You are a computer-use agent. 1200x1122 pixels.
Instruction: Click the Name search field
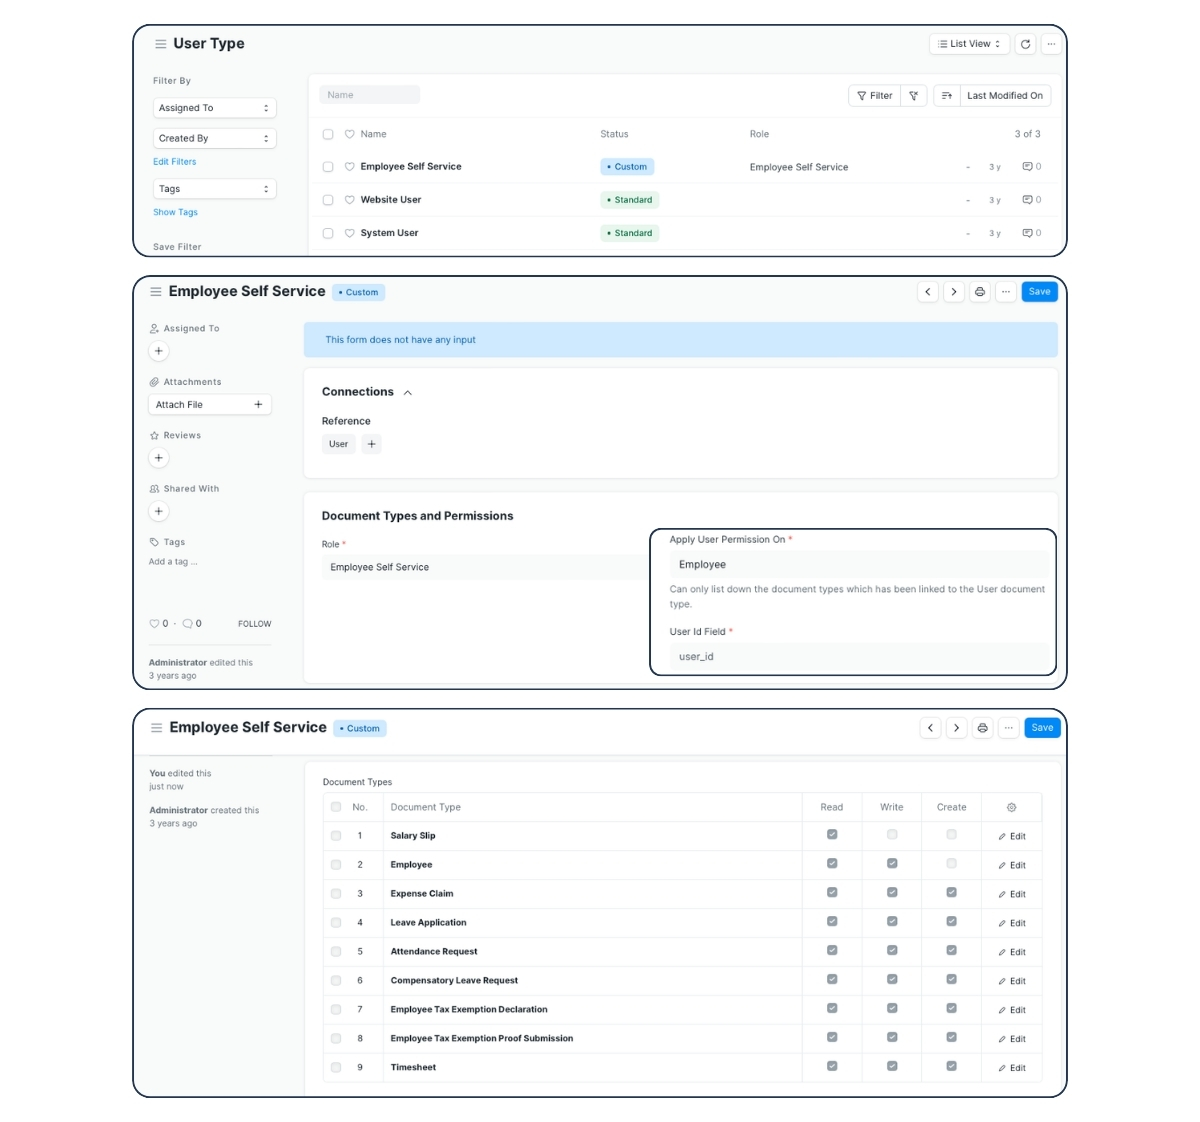click(x=369, y=95)
